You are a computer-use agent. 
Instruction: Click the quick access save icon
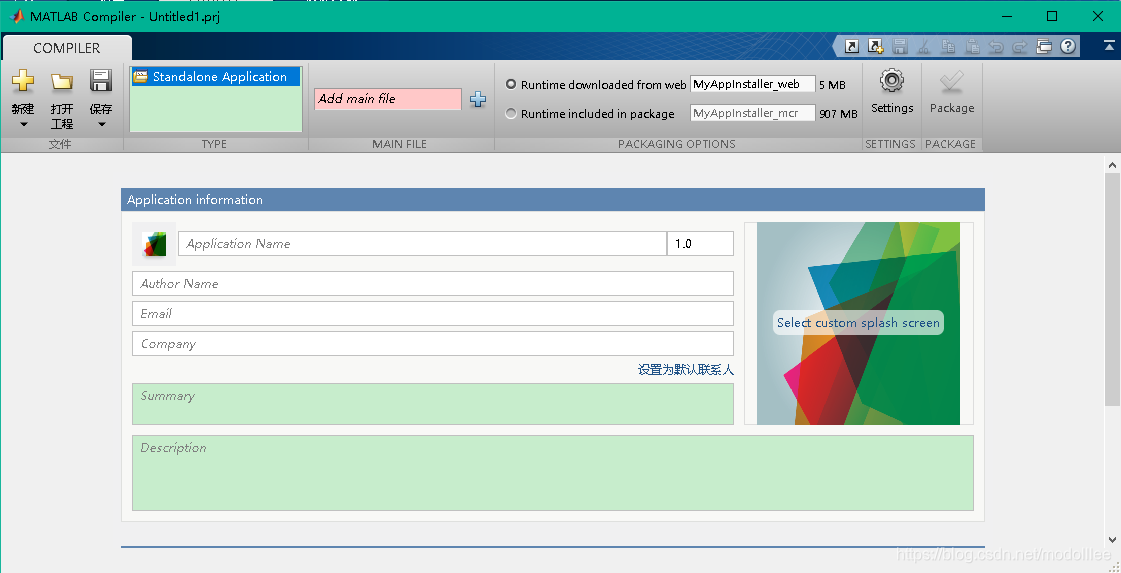[x=900, y=46]
